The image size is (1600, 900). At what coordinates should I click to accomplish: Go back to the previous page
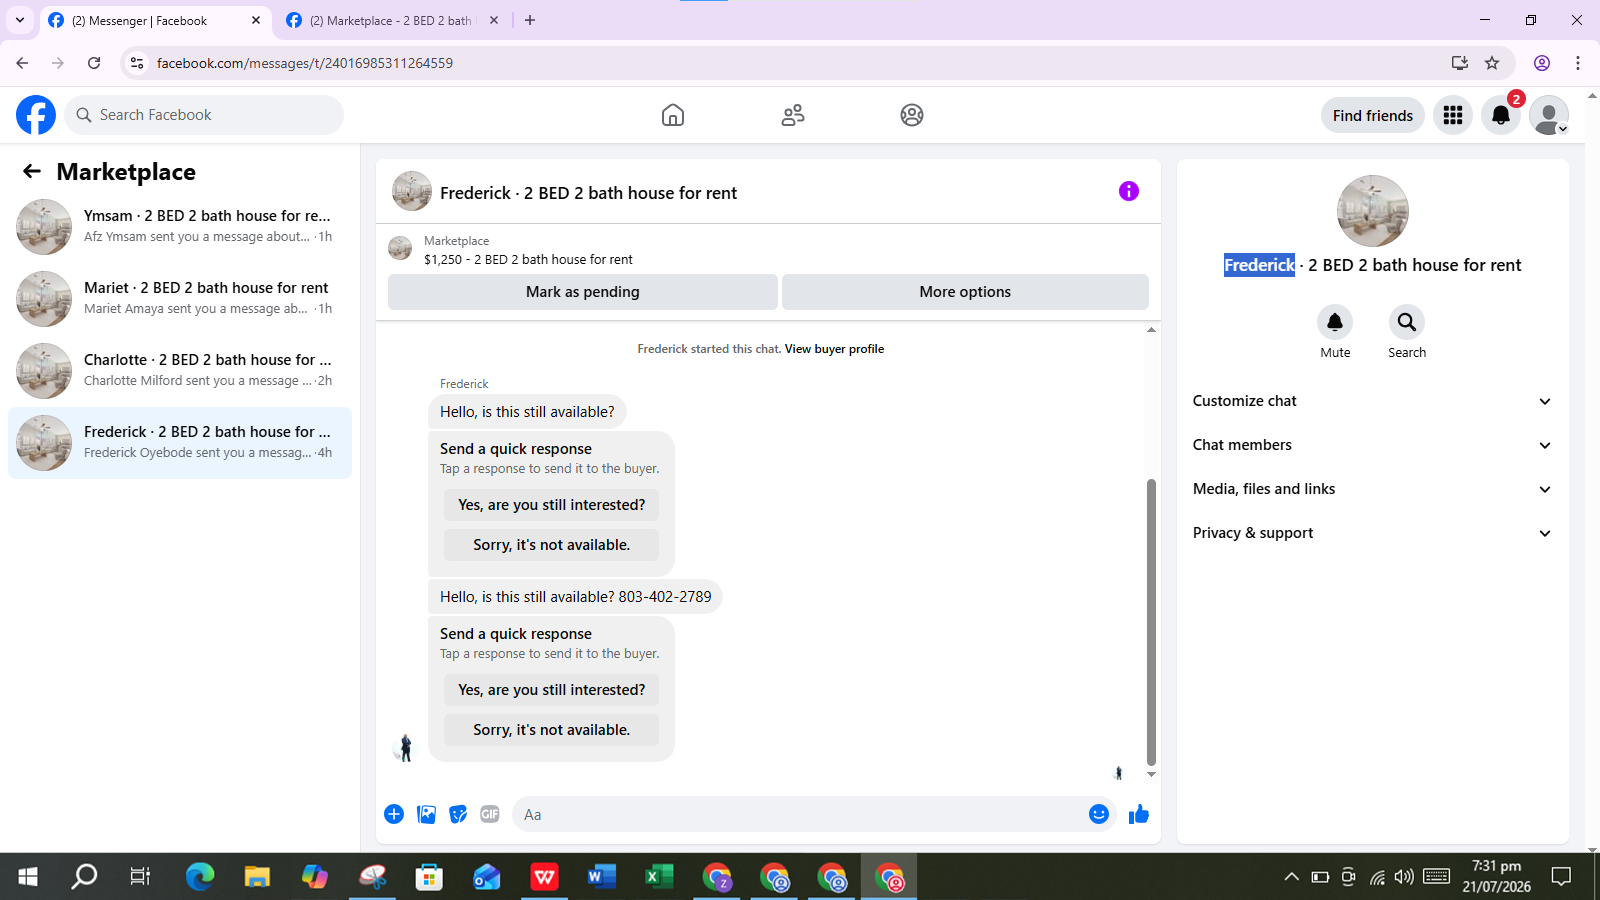(x=22, y=63)
